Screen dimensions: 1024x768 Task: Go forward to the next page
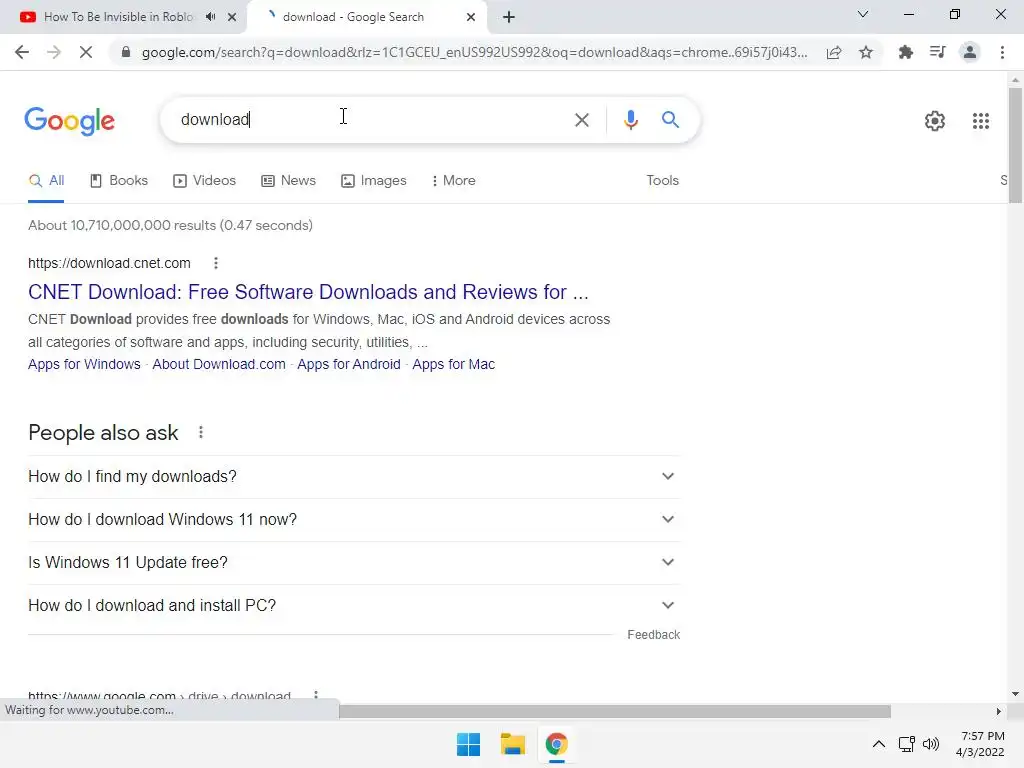54,52
